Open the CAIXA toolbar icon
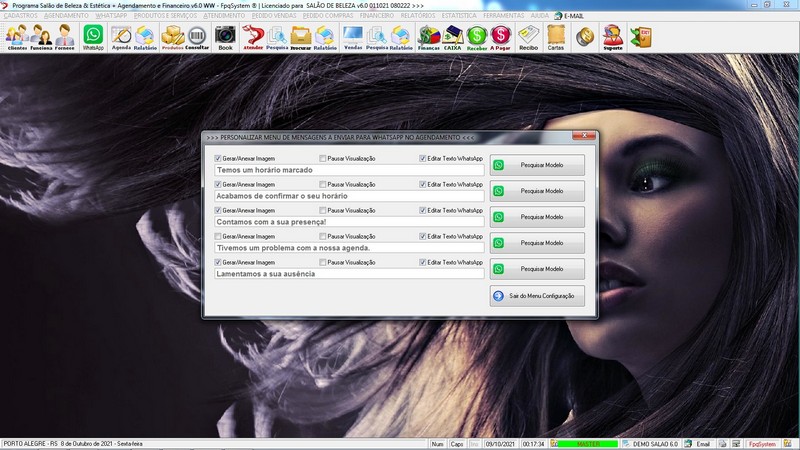Screen dimensions: 800x450 point(452,37)
